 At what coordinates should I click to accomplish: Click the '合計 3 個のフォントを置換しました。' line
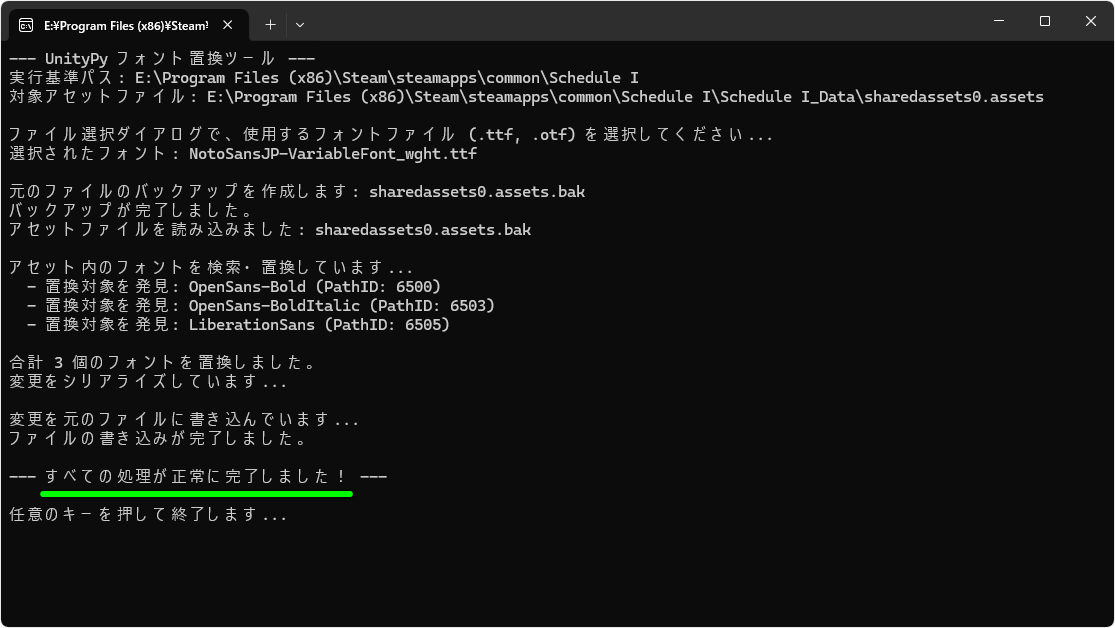click(x=163, y=363)
